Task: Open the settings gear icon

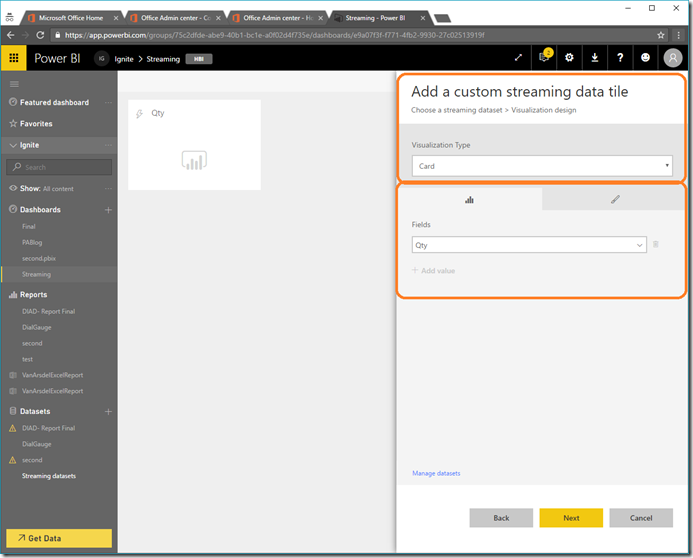Action: point(569,58)
